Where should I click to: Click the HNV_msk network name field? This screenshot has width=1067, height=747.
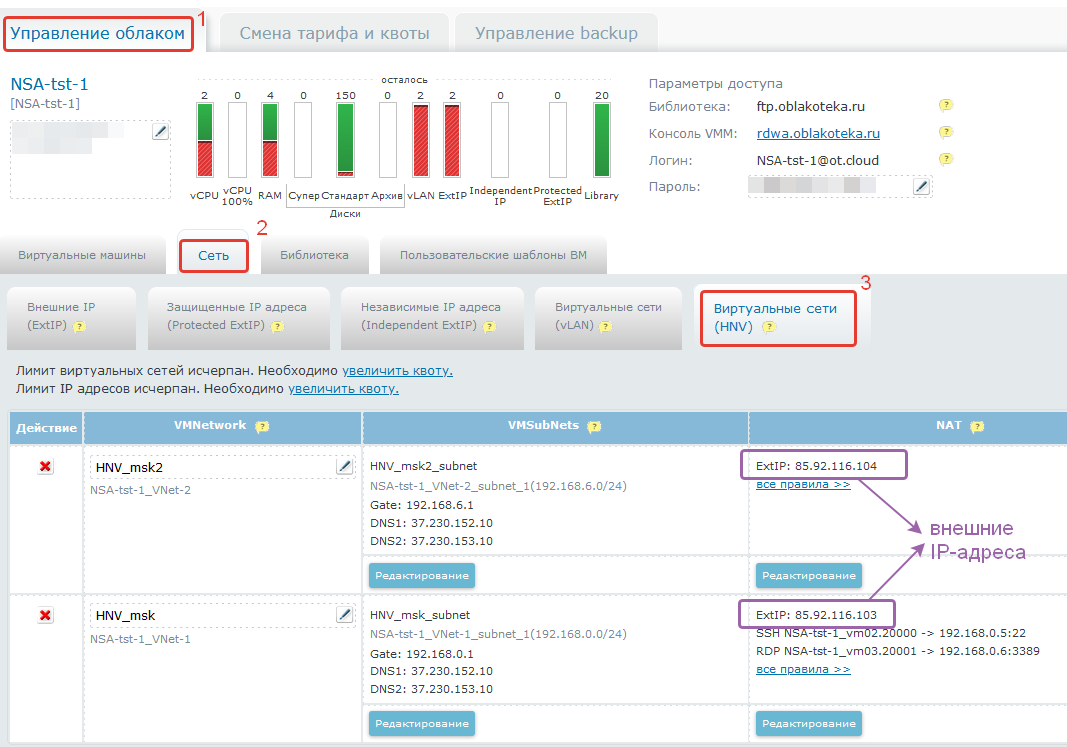[x=210, y=616]
